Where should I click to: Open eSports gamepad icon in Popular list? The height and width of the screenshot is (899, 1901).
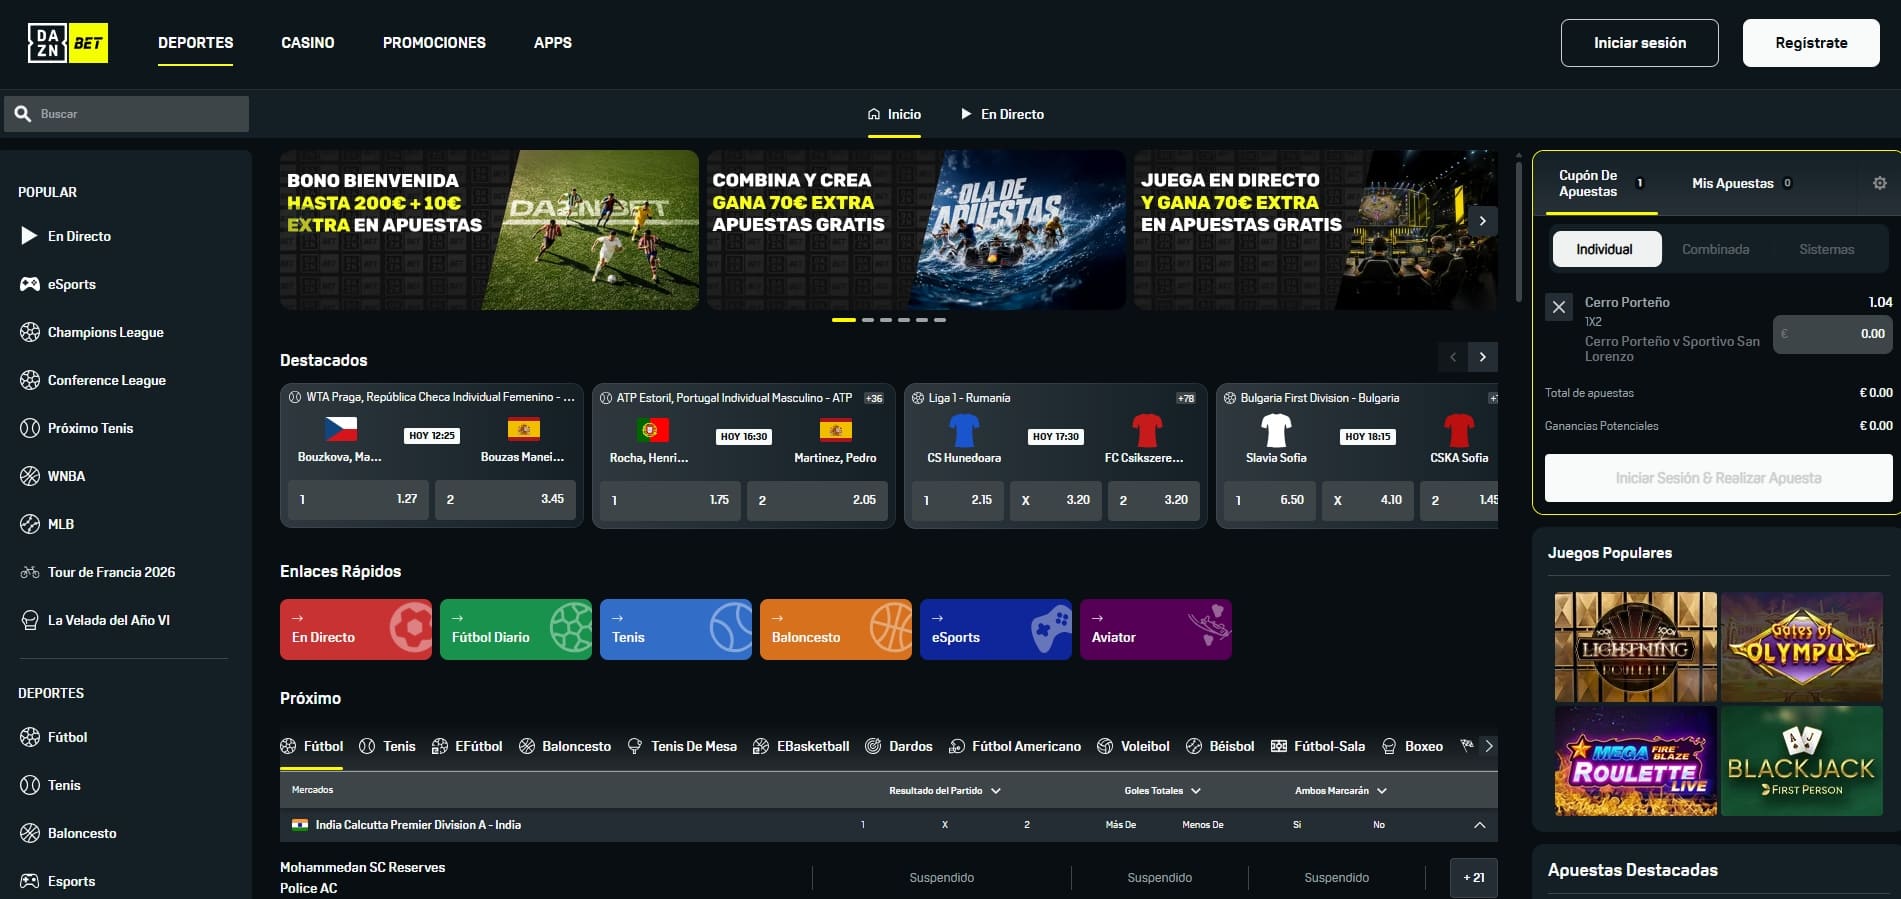tap(30, 284)
